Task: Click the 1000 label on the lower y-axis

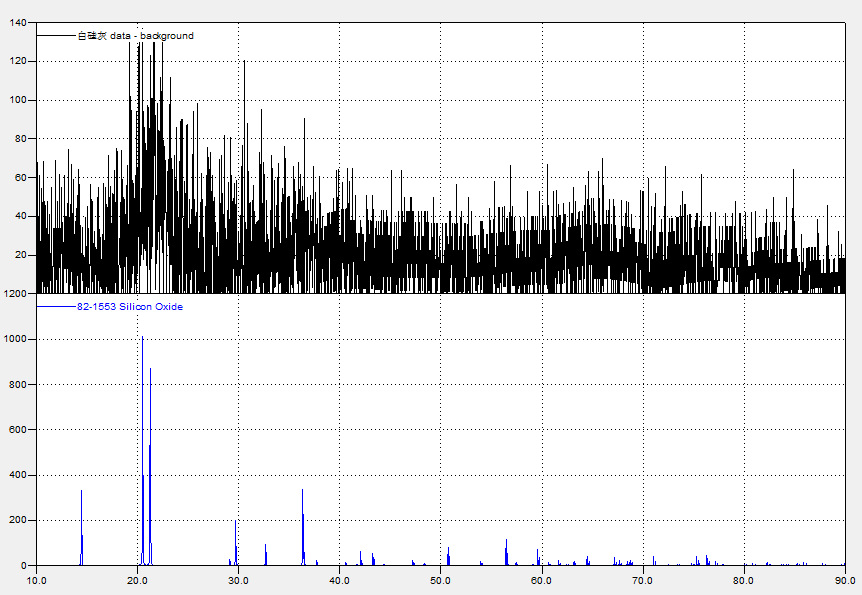Action: [x=15, y=339]
